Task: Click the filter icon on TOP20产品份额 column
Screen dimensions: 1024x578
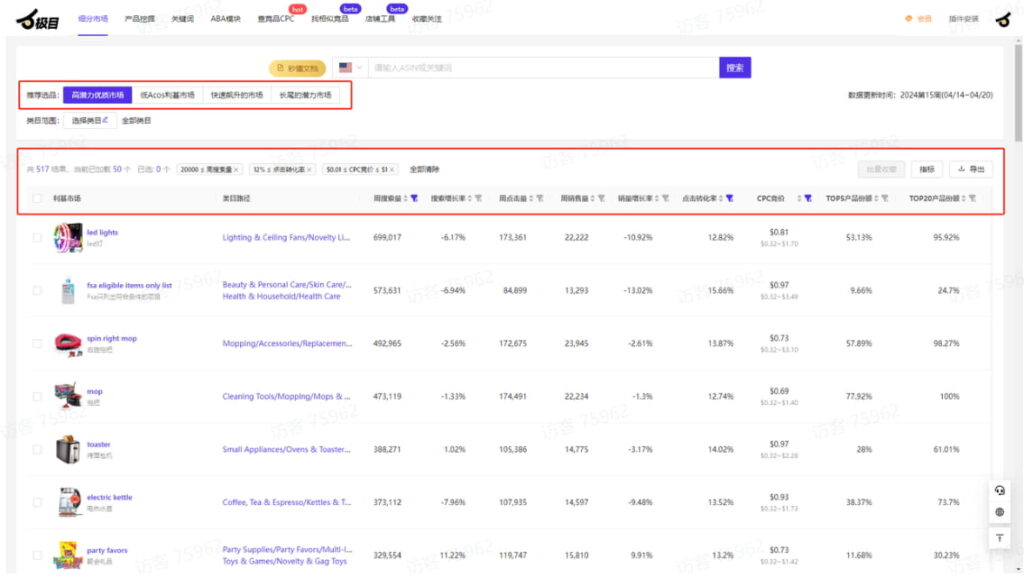Action: pos(972,199)
